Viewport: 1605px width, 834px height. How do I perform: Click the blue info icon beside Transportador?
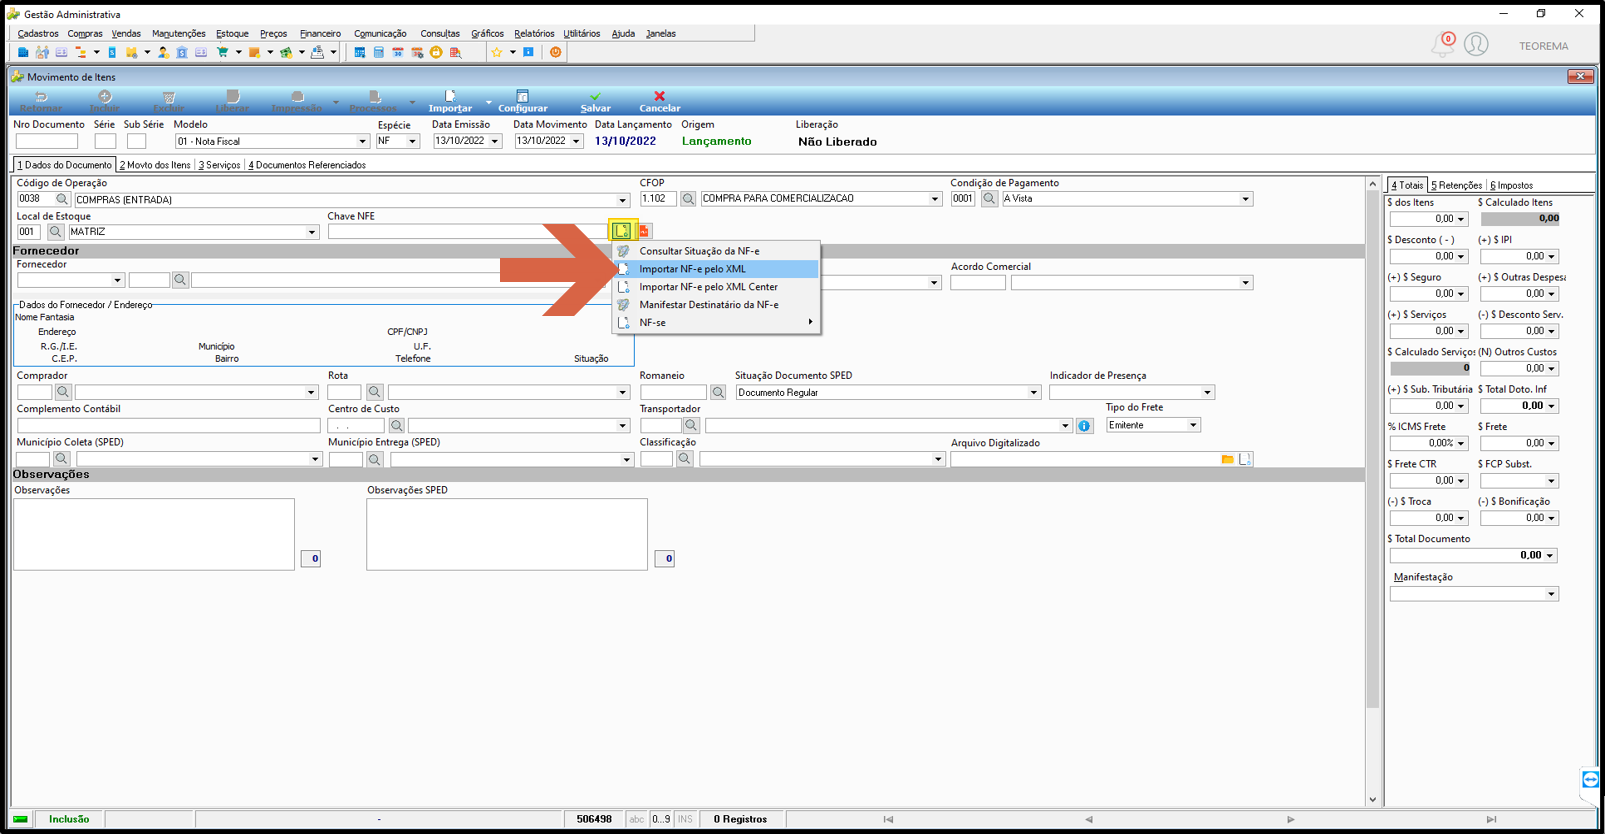(x=1084, y=426)
